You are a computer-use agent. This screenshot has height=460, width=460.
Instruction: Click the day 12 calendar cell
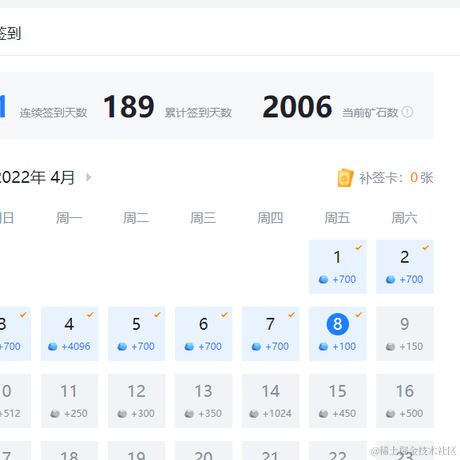pos(136,401)
